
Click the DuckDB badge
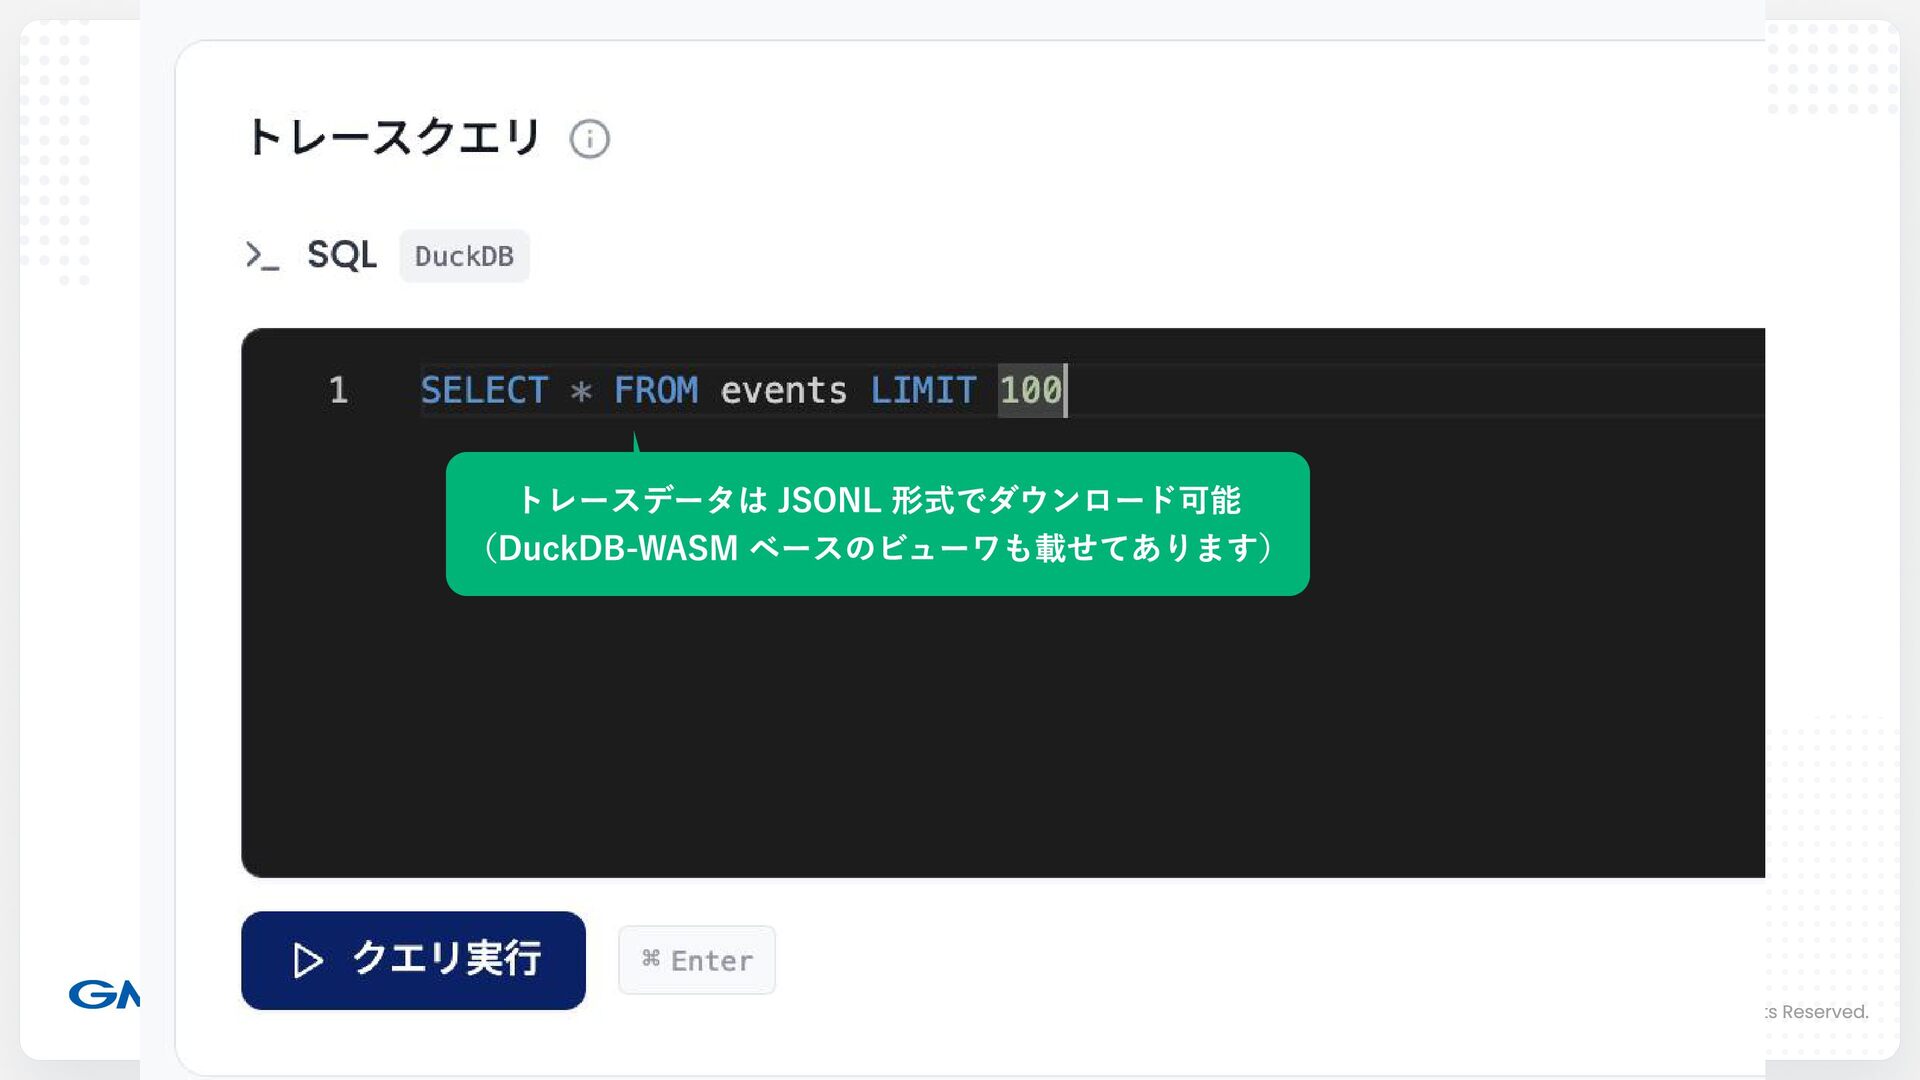(x=464, y=256)
